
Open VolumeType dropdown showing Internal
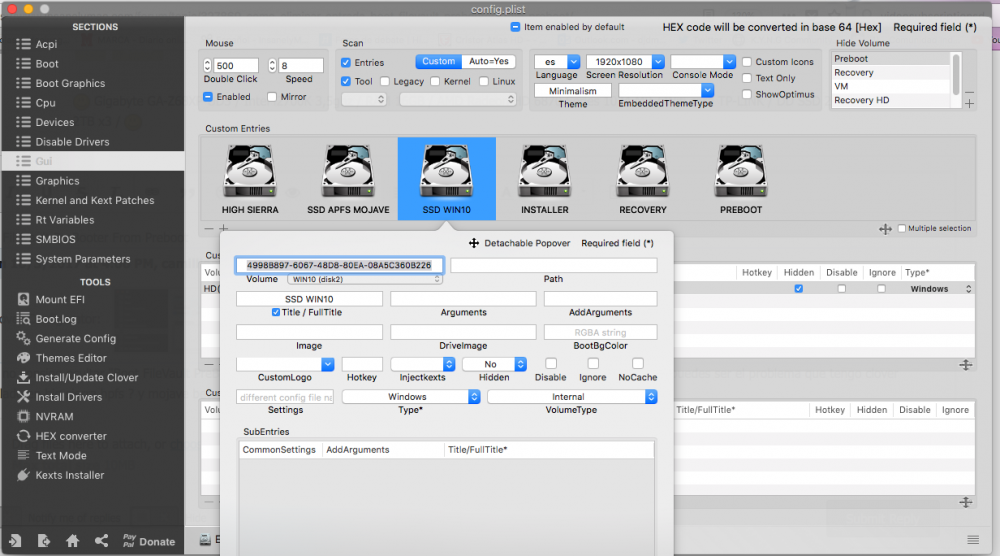coord(572,397)
